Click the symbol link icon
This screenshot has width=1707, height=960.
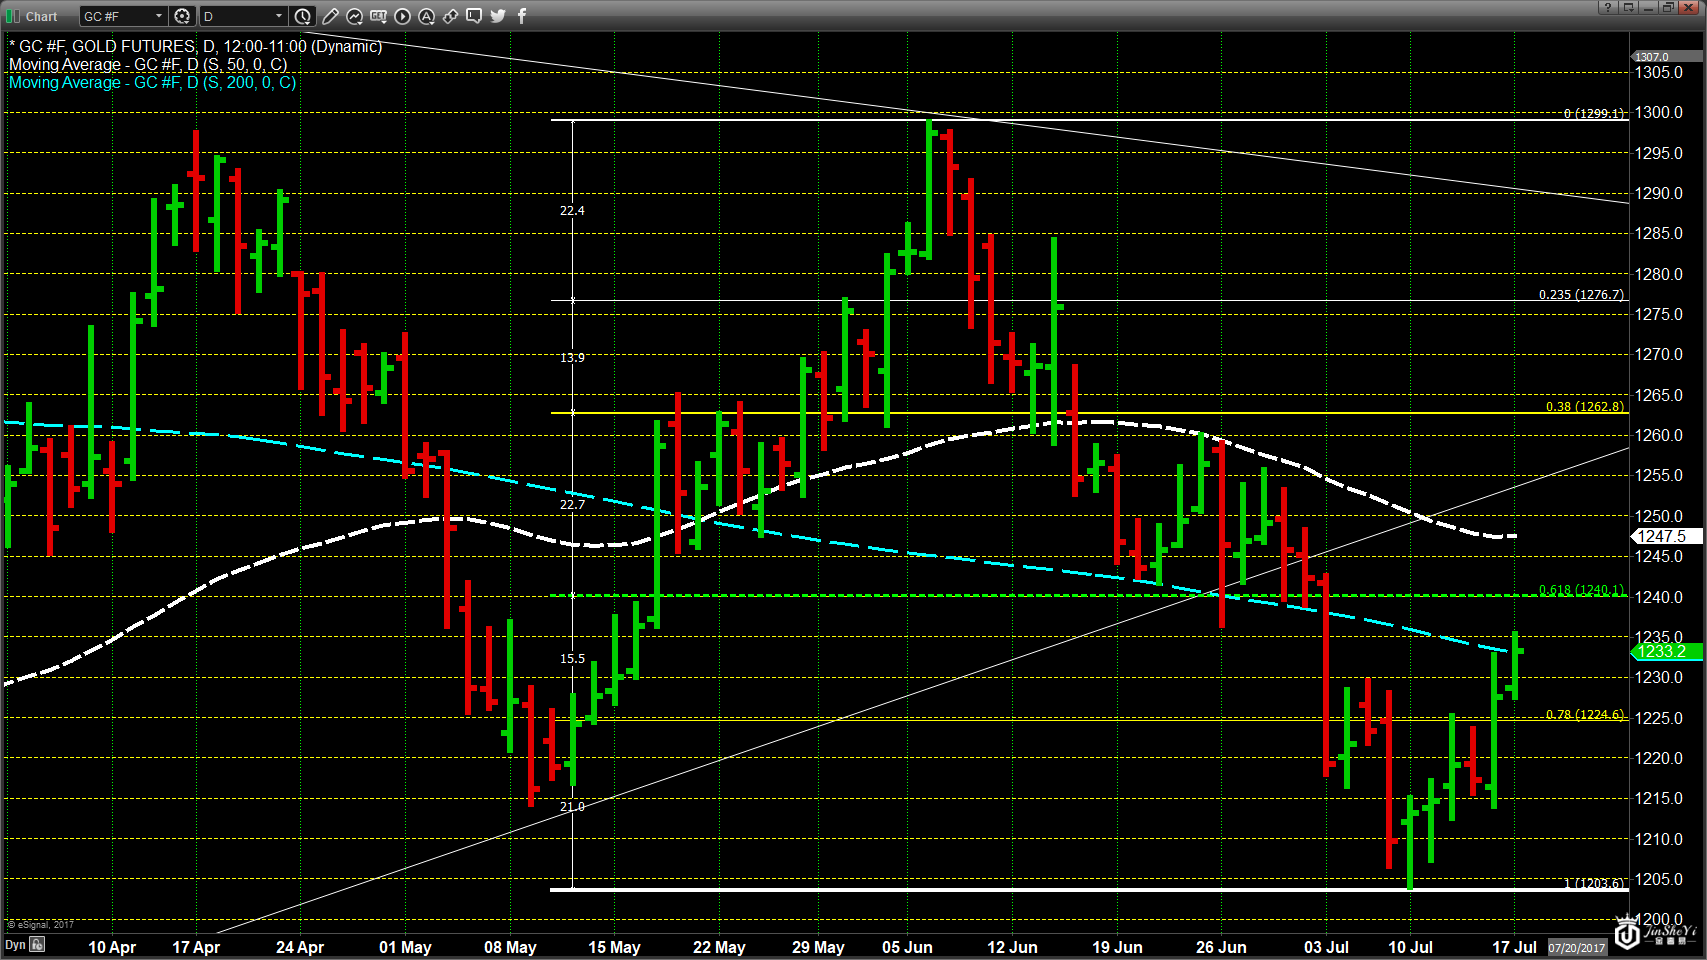[450, 16]
